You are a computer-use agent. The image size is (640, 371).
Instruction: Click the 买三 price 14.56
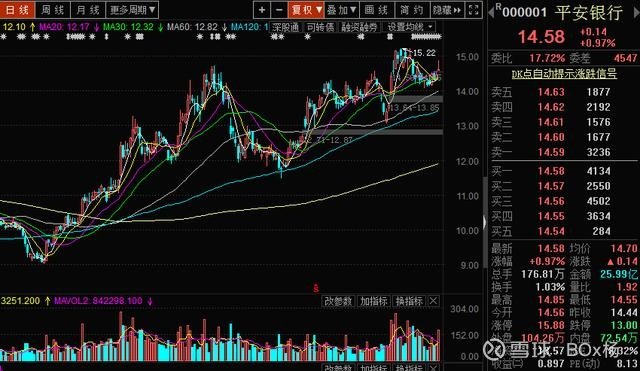coord(551,201)
